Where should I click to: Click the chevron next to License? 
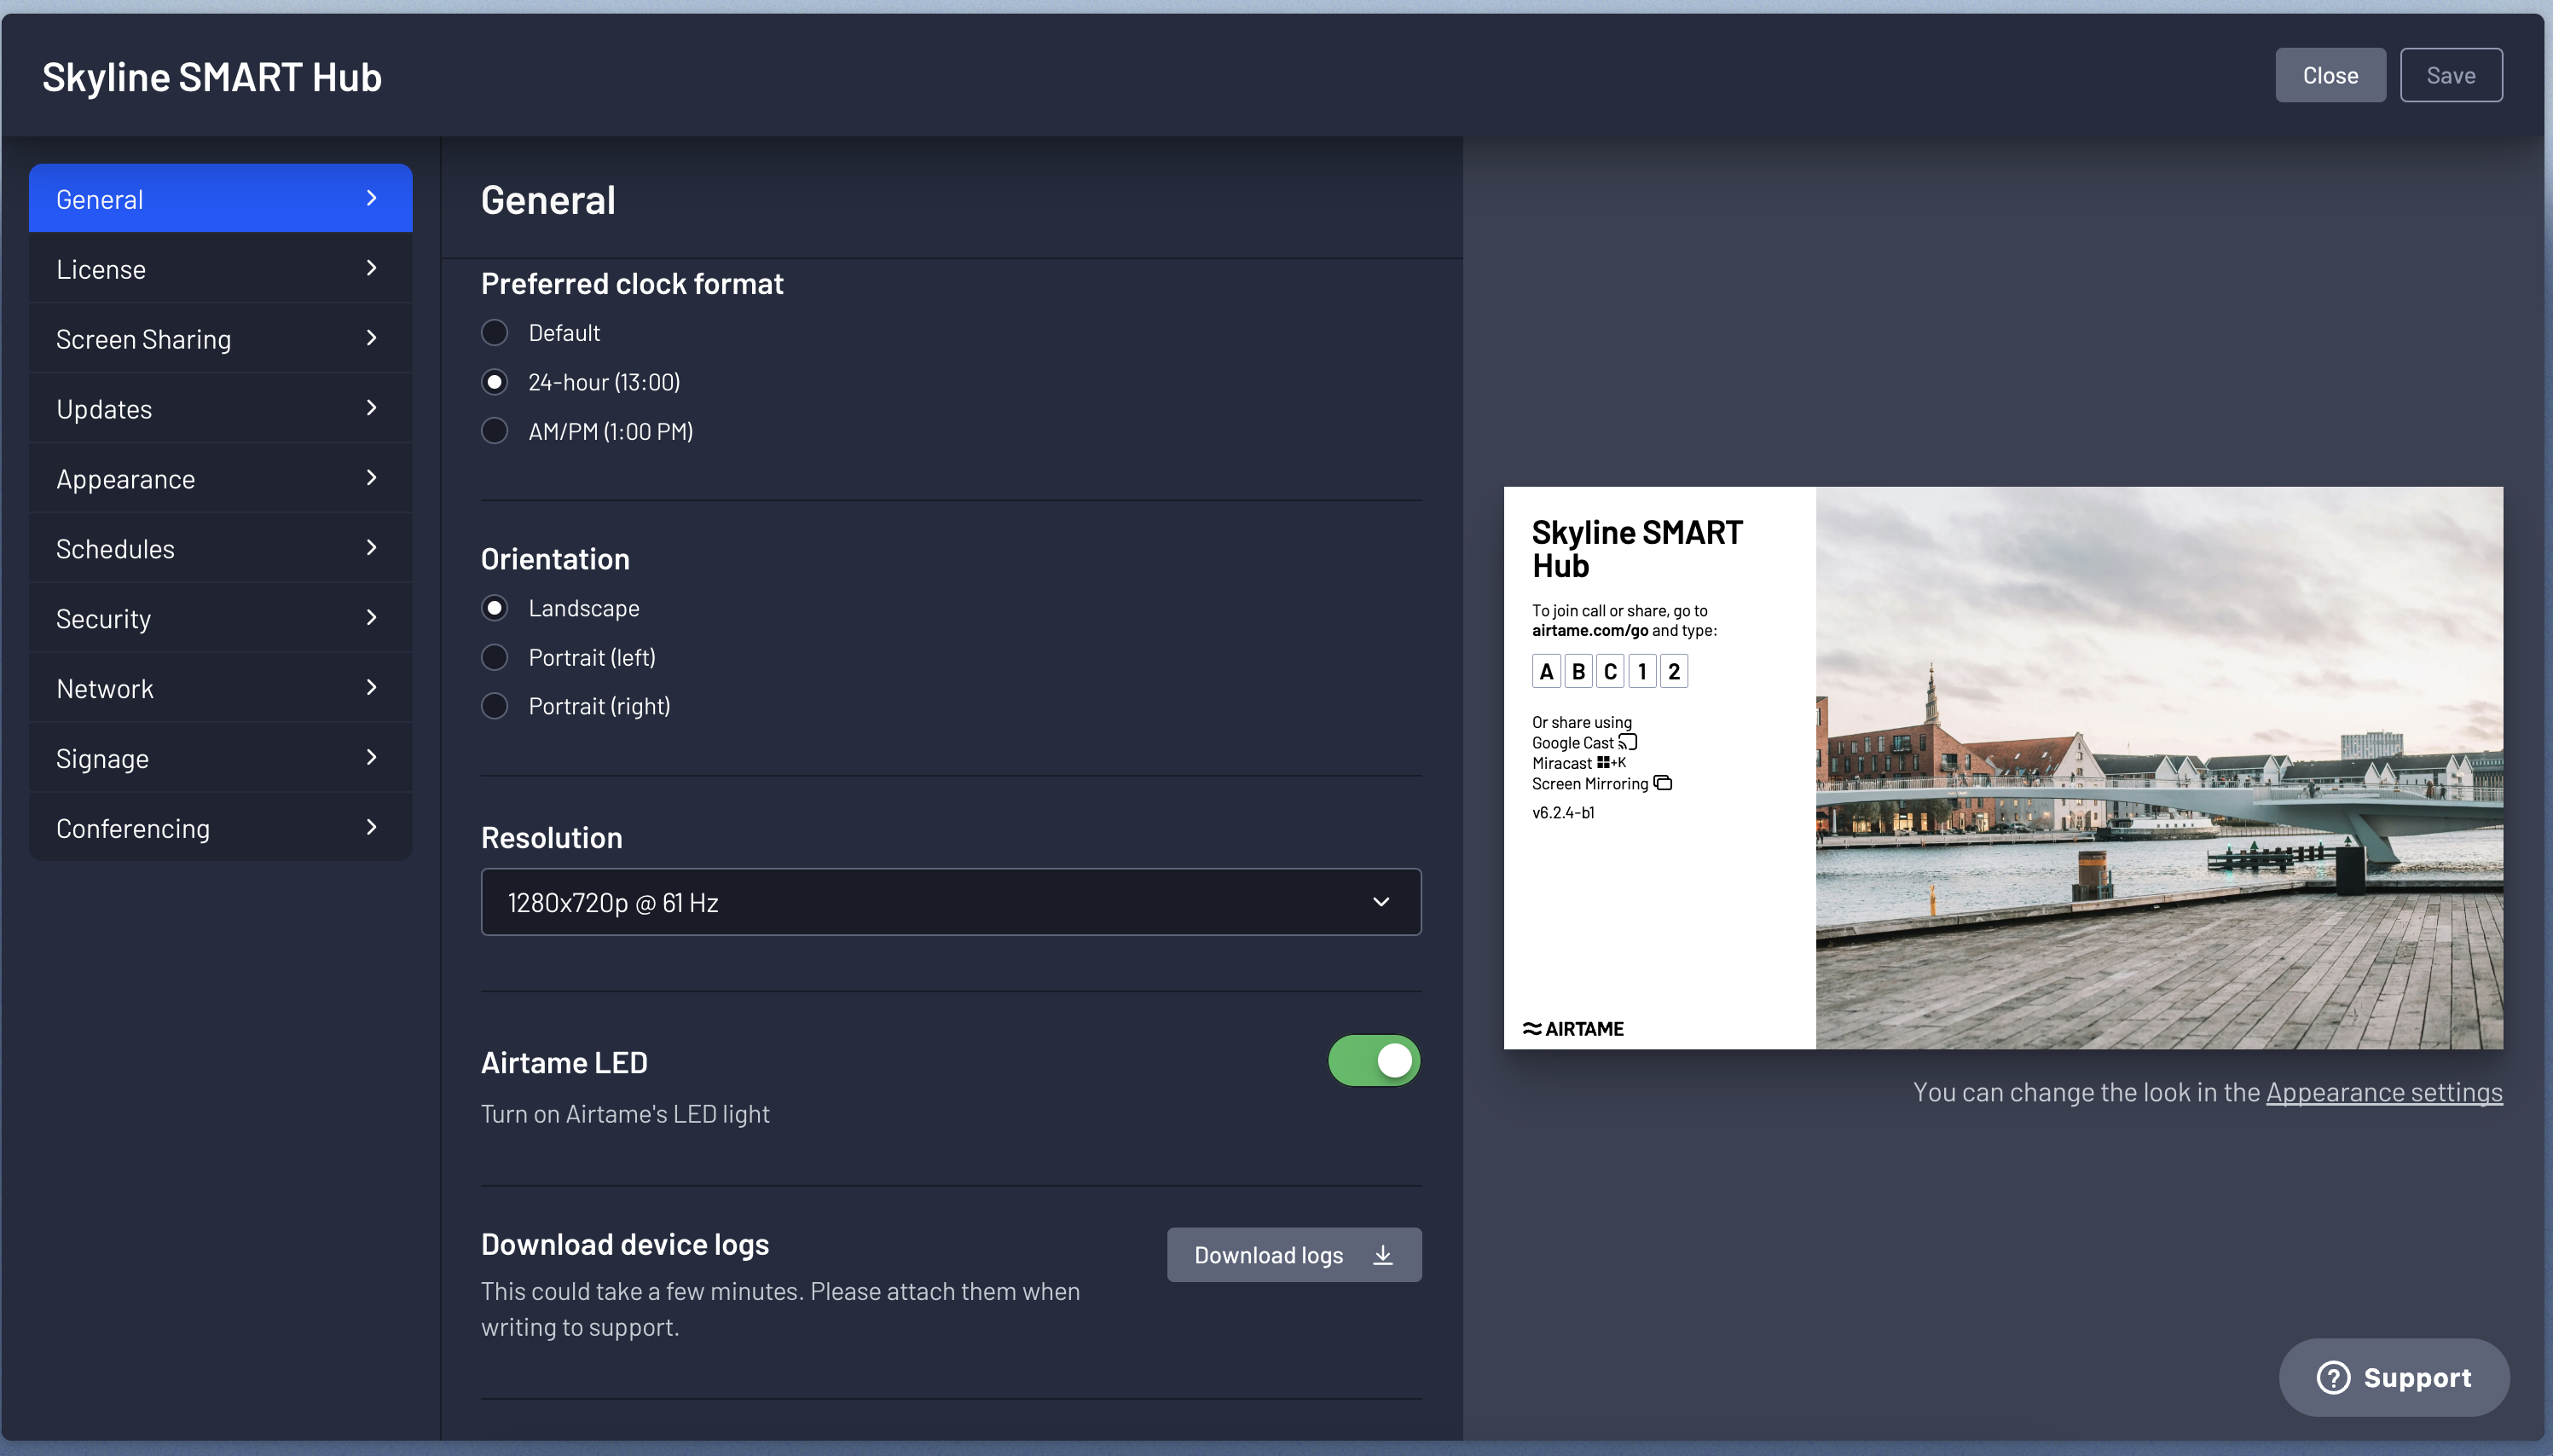(371, 268)
